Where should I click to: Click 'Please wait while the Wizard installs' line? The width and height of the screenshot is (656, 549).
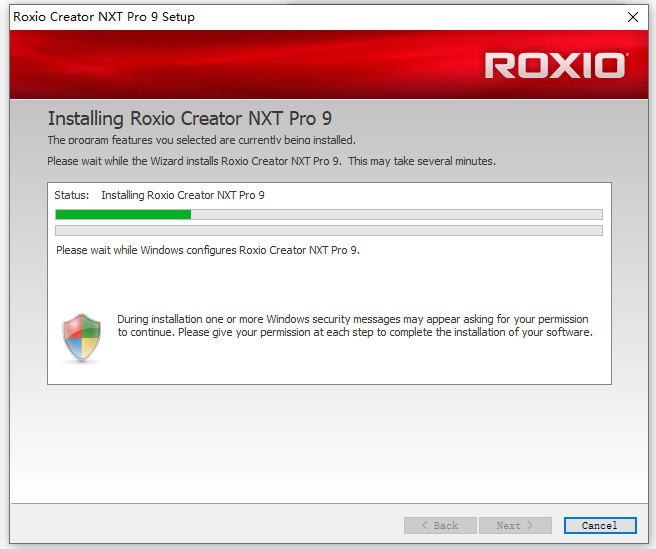(x=271, y=161)
